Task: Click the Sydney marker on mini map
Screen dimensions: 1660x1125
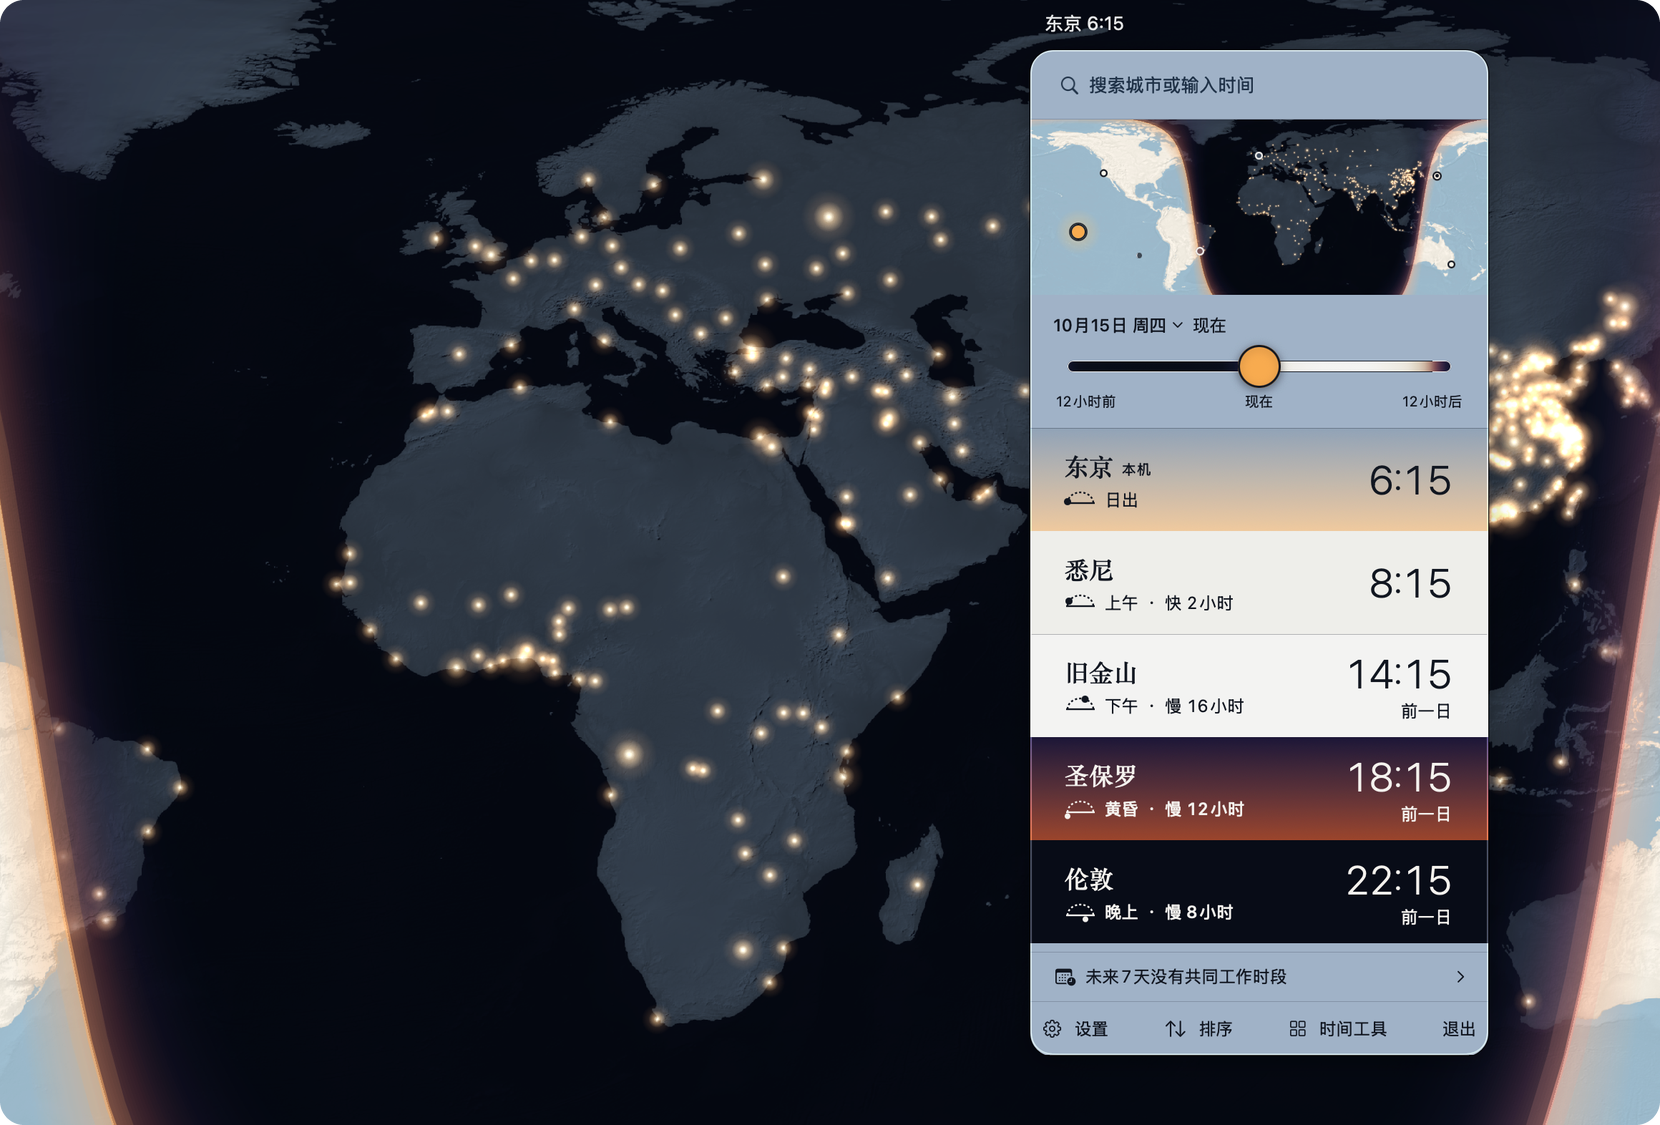Action: click(1451, 264)
